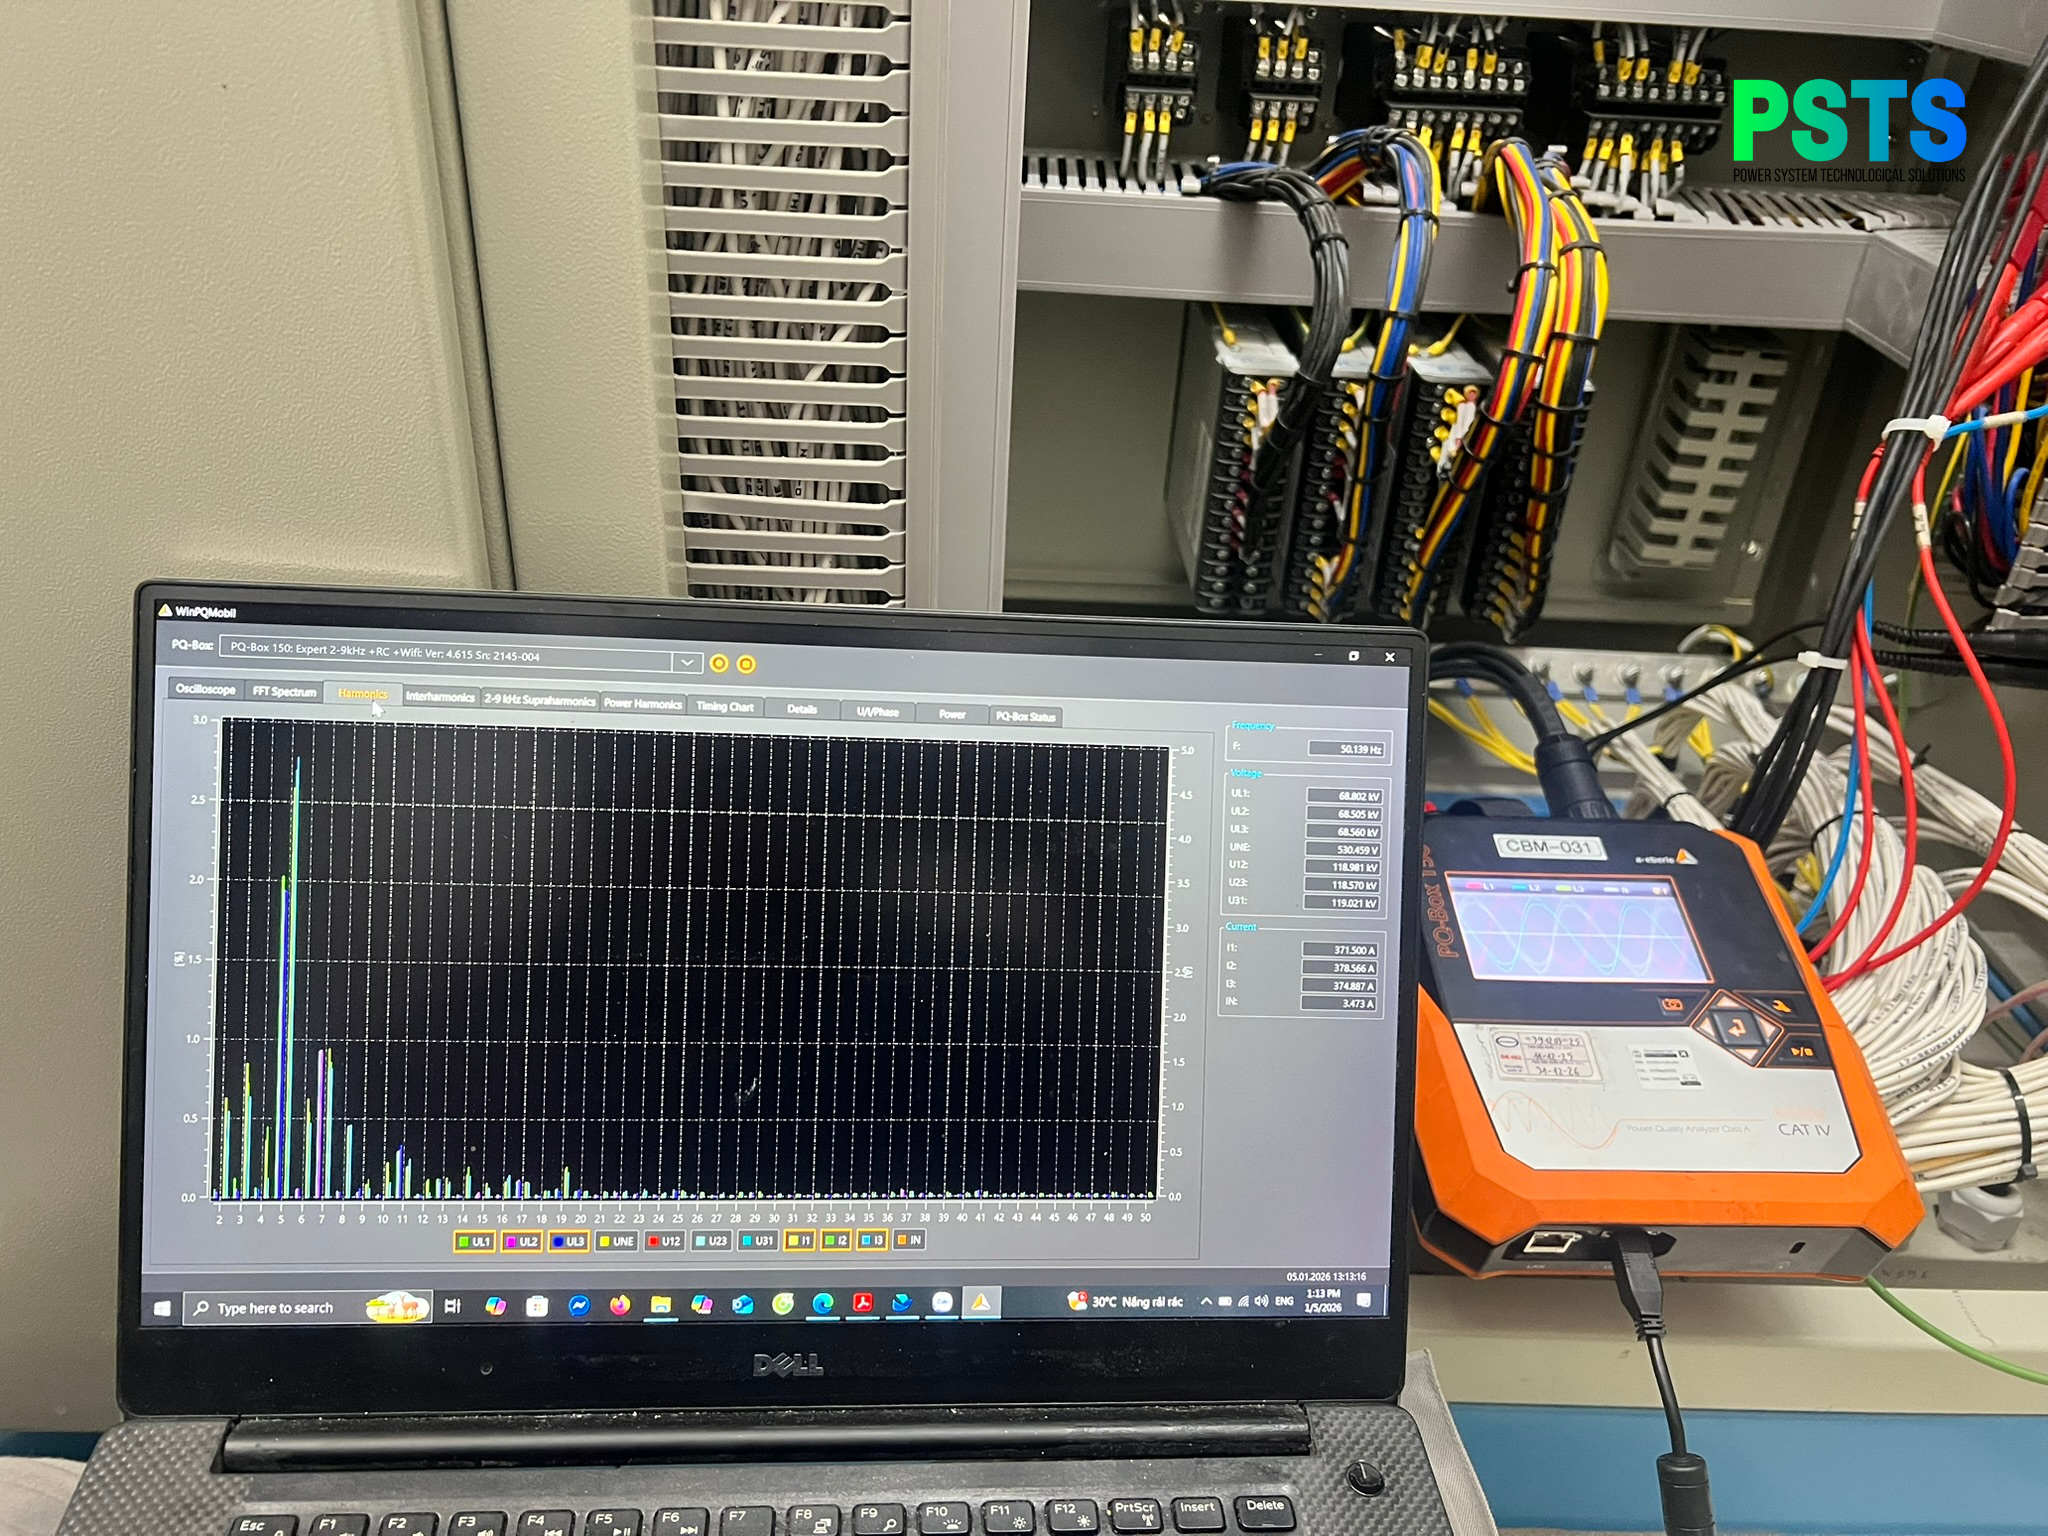2048x1536 pixels.
Task: Open Firefox from the taskbar
Action: coord(620,1304)
